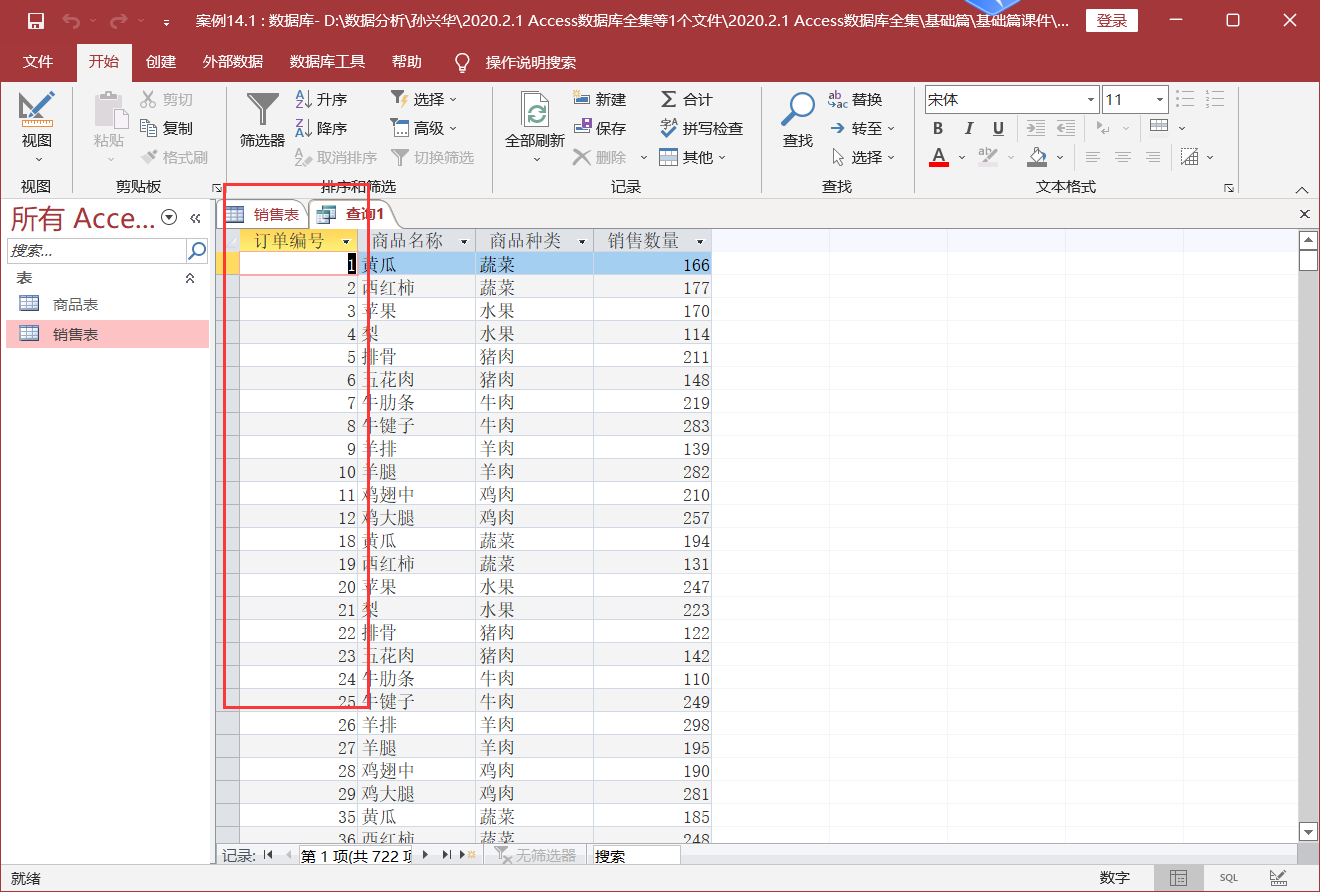This screenshot has height=892, width=1320.
Task: Click the vertical scrollbar down arrow
Action: click(x=1308, y=831)
